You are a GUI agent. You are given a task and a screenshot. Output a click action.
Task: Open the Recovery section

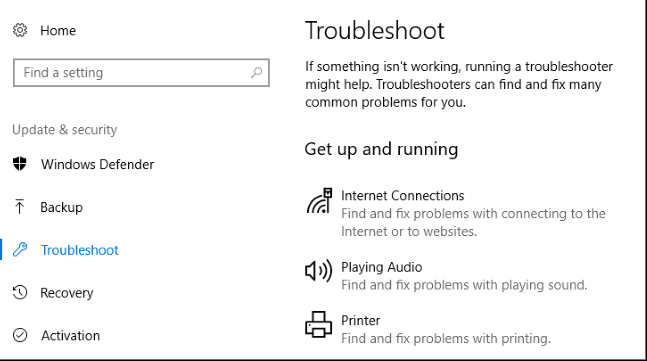point(67,293)
